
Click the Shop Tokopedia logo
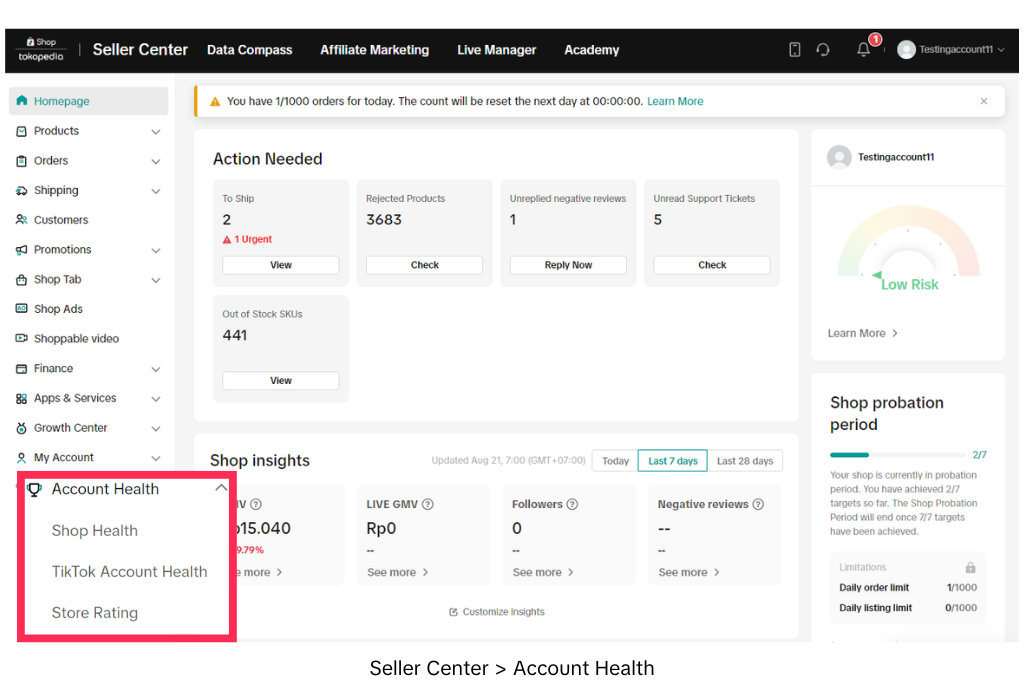coord(41,50)
